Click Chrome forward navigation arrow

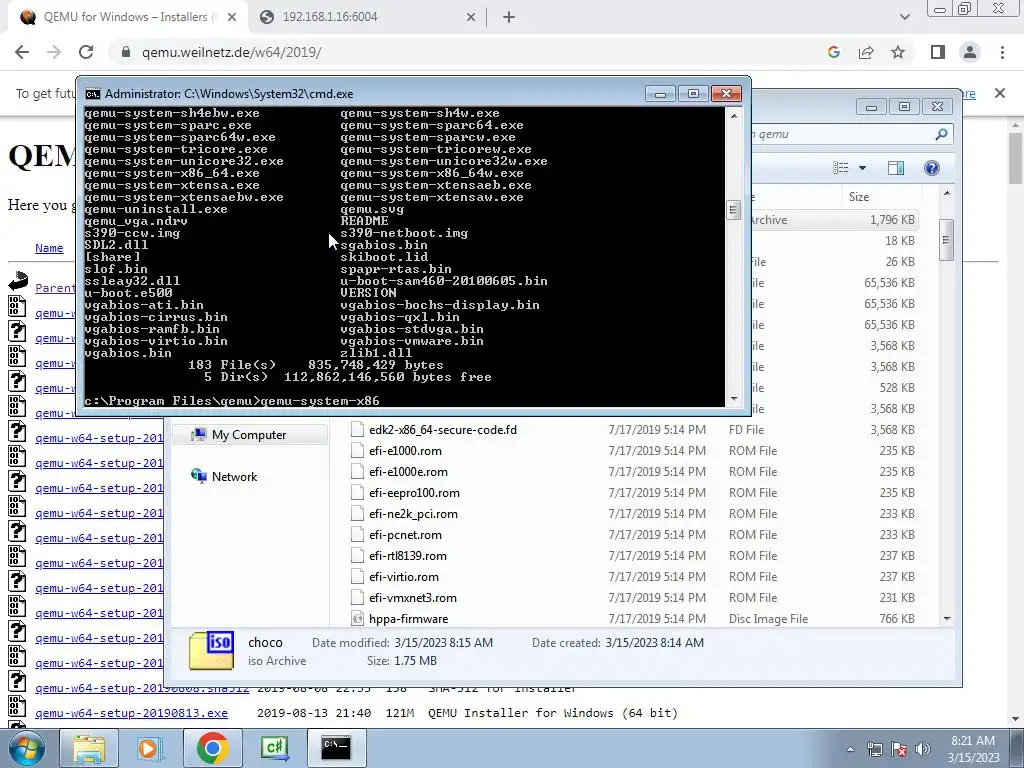coord(54,52)
